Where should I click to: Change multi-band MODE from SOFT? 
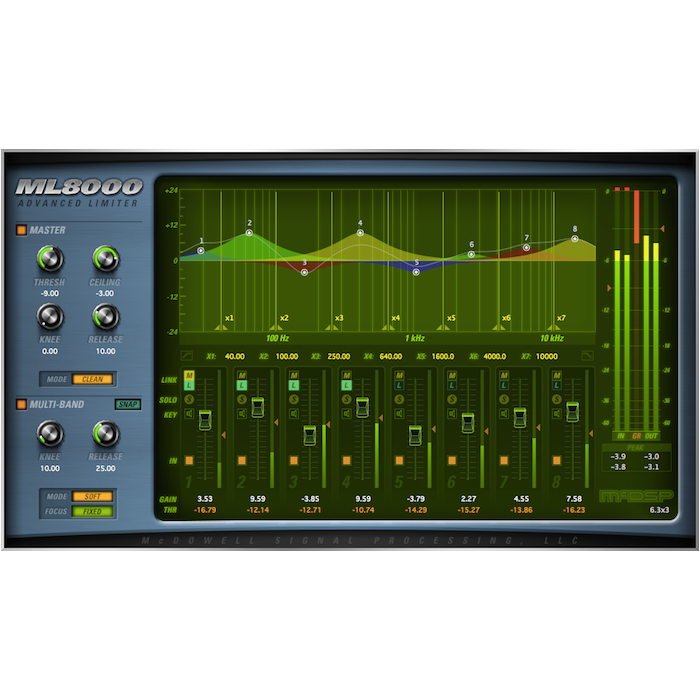tap(92, 496)
